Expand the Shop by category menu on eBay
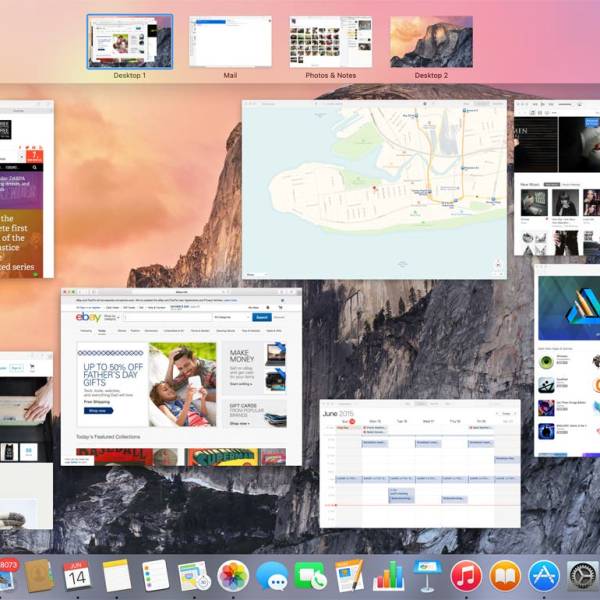Screen dimensions: 600x600 111,317
